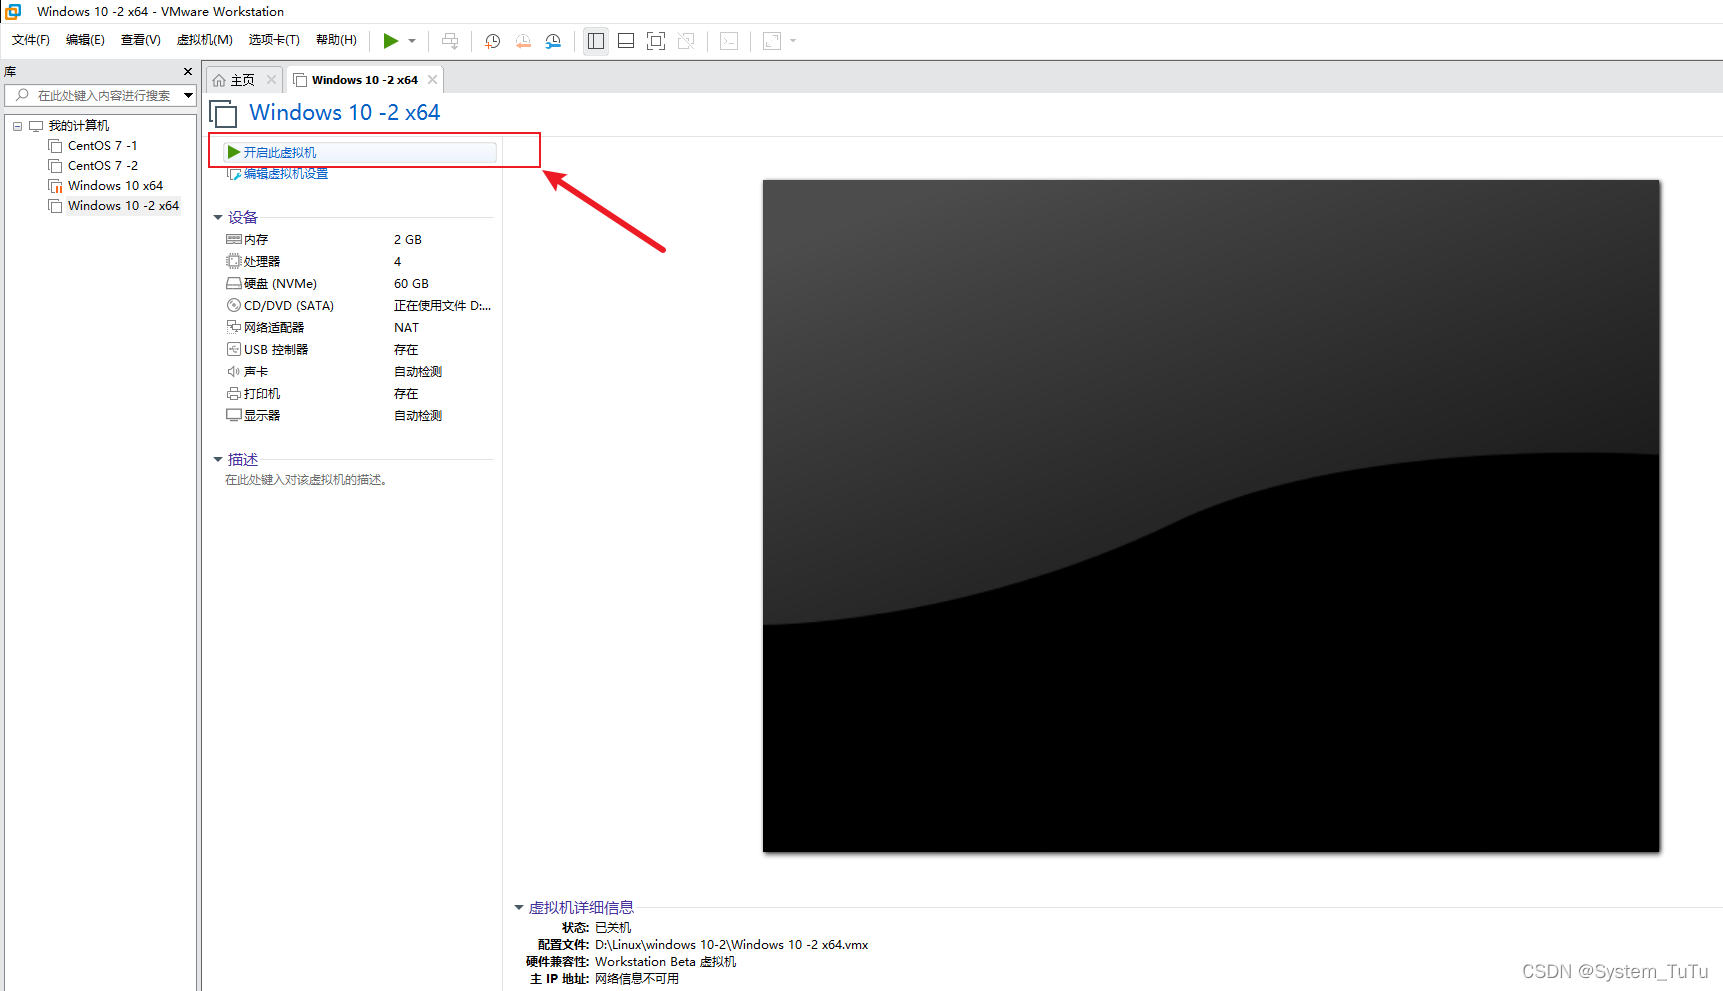Collapse the 虚拟机详细信息 section
Viewport: 1723px width, 991px height.
(x=519, y=907)
